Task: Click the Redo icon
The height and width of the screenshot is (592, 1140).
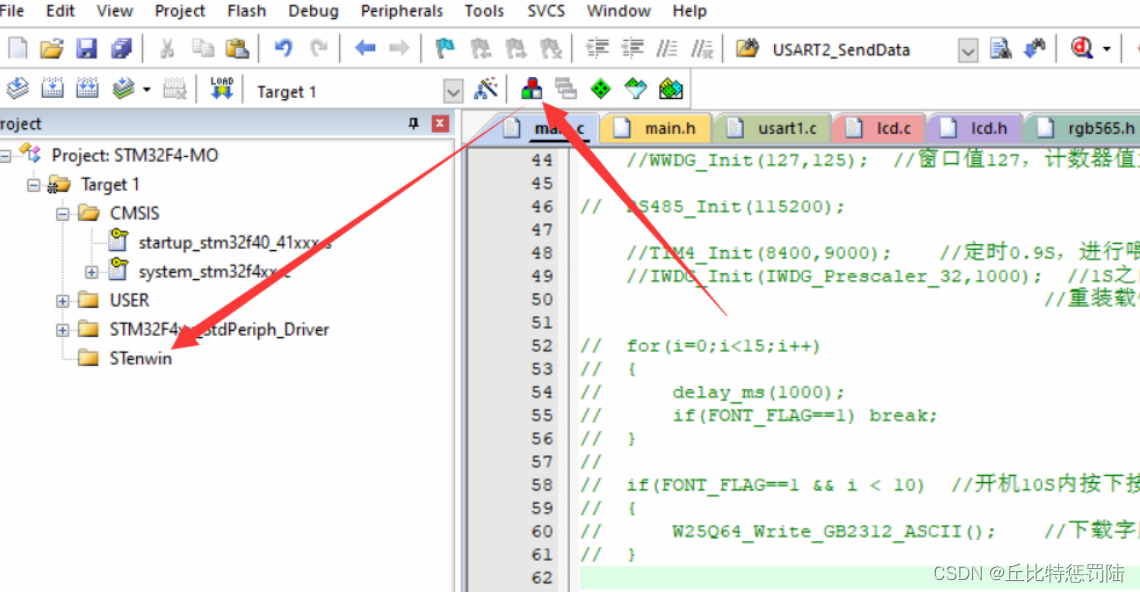Action: [x=318, y=49]
